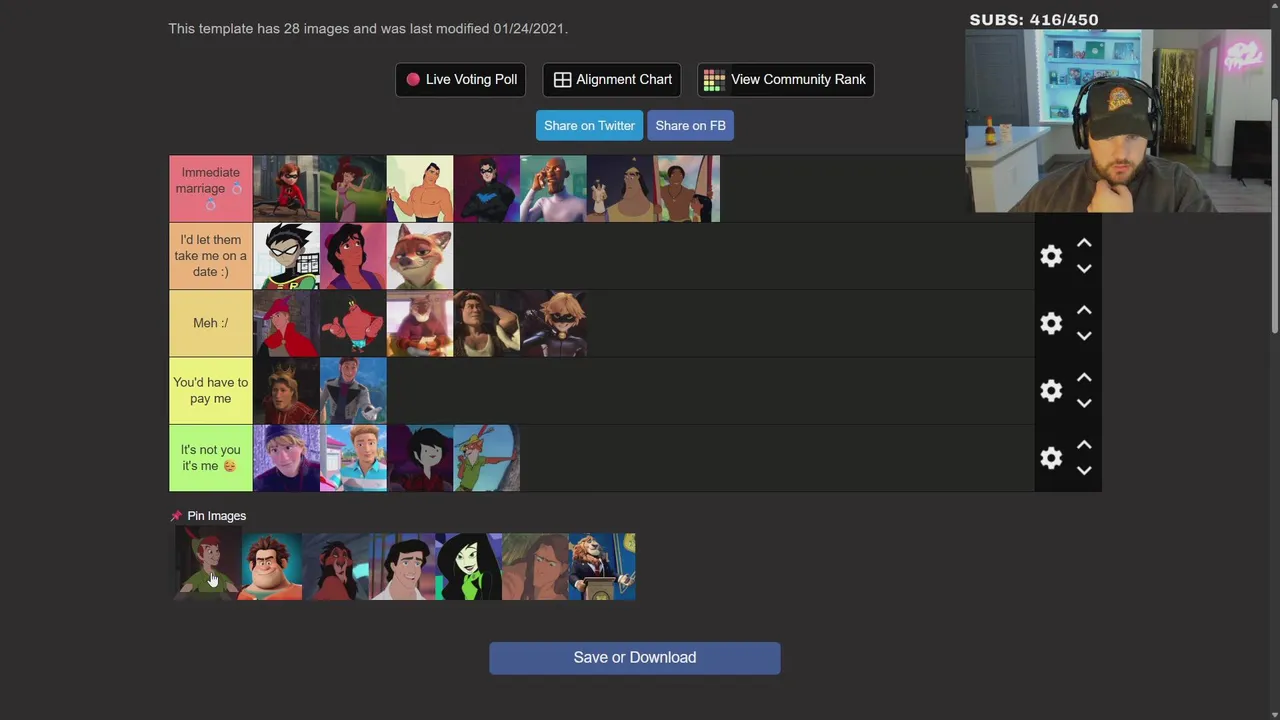Pick the Hans from Frozen image
This screenshot has width=1280, height=720.
click(x=353, y=390)
